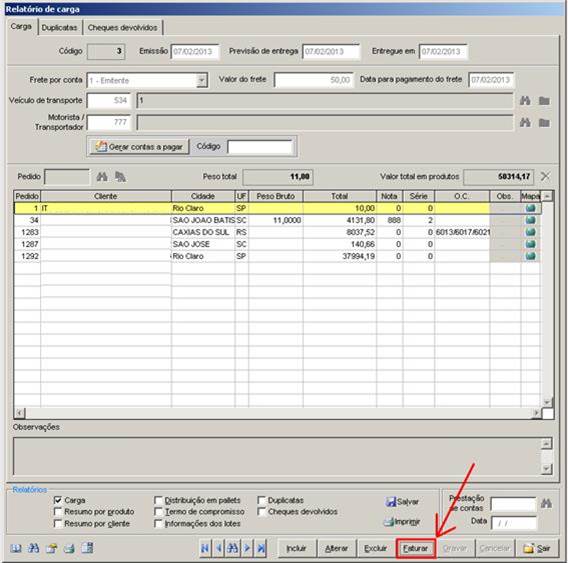The image size is (568, 563).
Task: Check Resumo por produto
Action: 57,512
